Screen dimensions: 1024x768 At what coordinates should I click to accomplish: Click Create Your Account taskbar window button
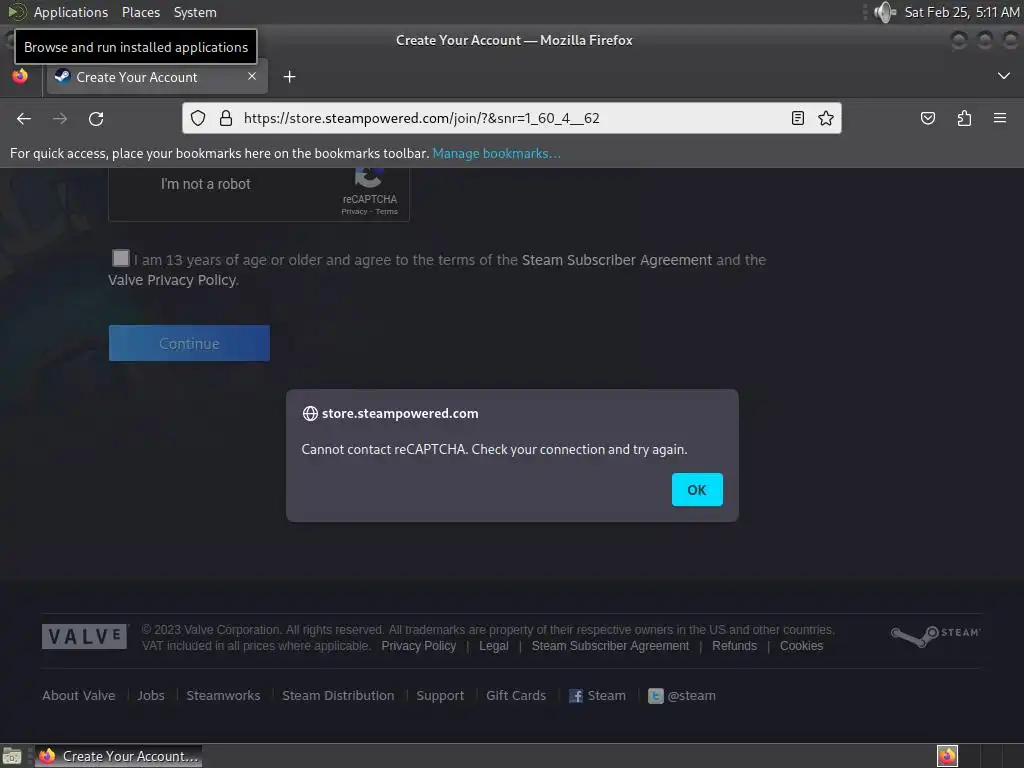click(x=118, y=756)
